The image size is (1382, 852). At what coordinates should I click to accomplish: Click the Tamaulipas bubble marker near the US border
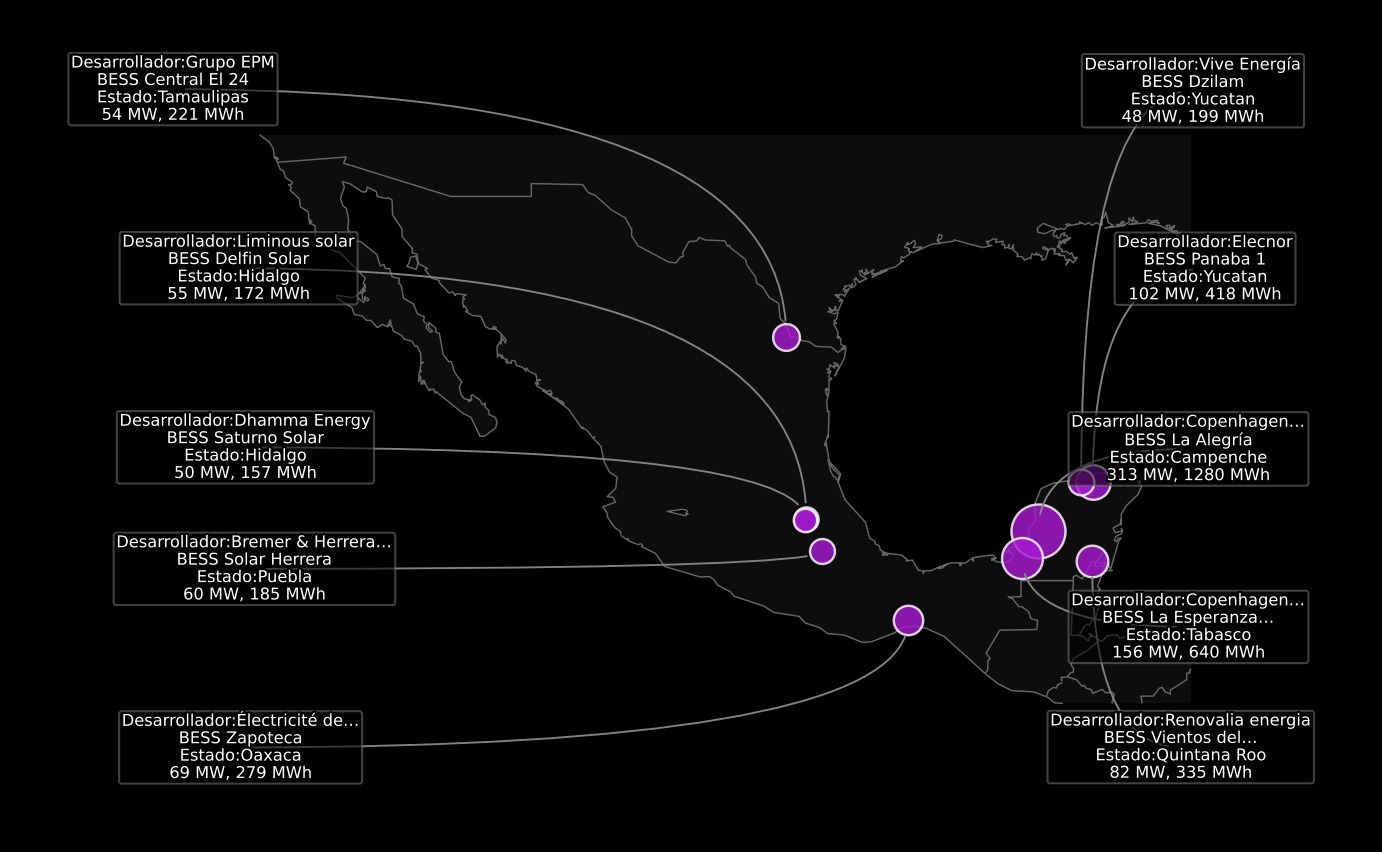786,337
